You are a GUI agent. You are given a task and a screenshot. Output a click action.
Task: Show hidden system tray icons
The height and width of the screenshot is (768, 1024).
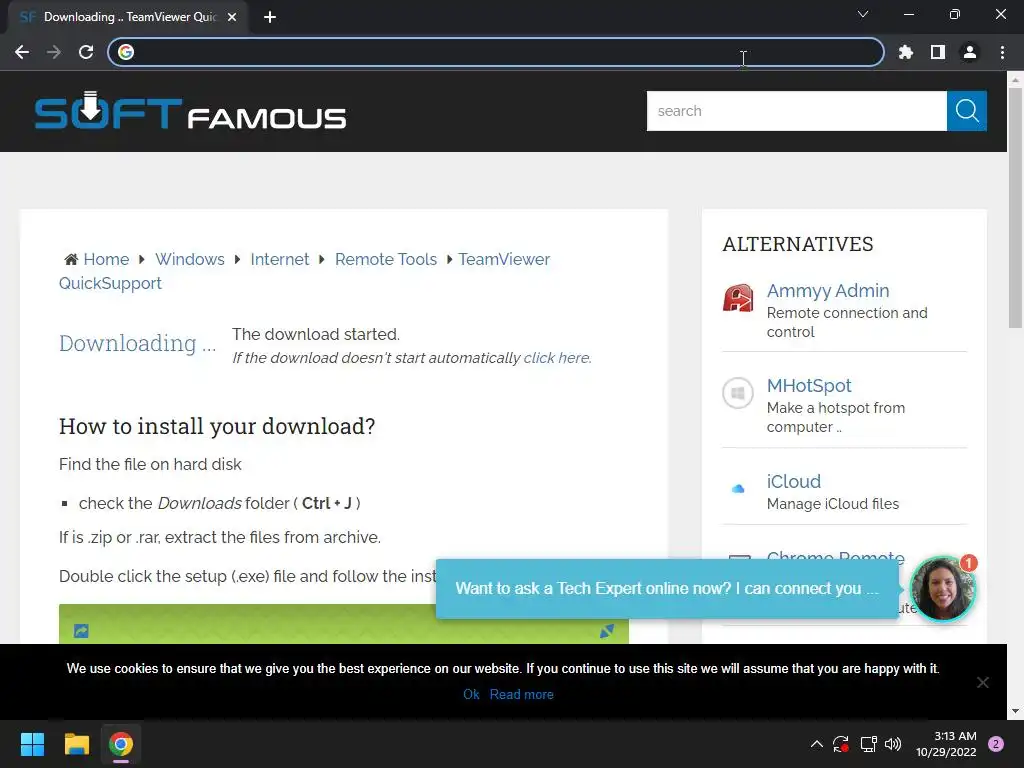click(816, 744)
